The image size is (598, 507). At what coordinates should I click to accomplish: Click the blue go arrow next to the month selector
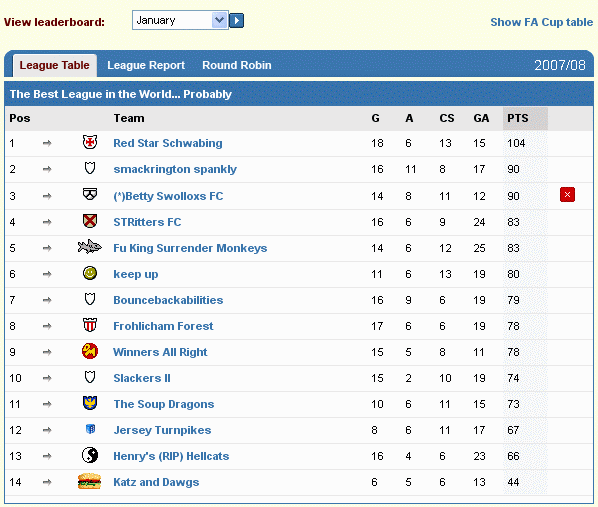point(237,20)
